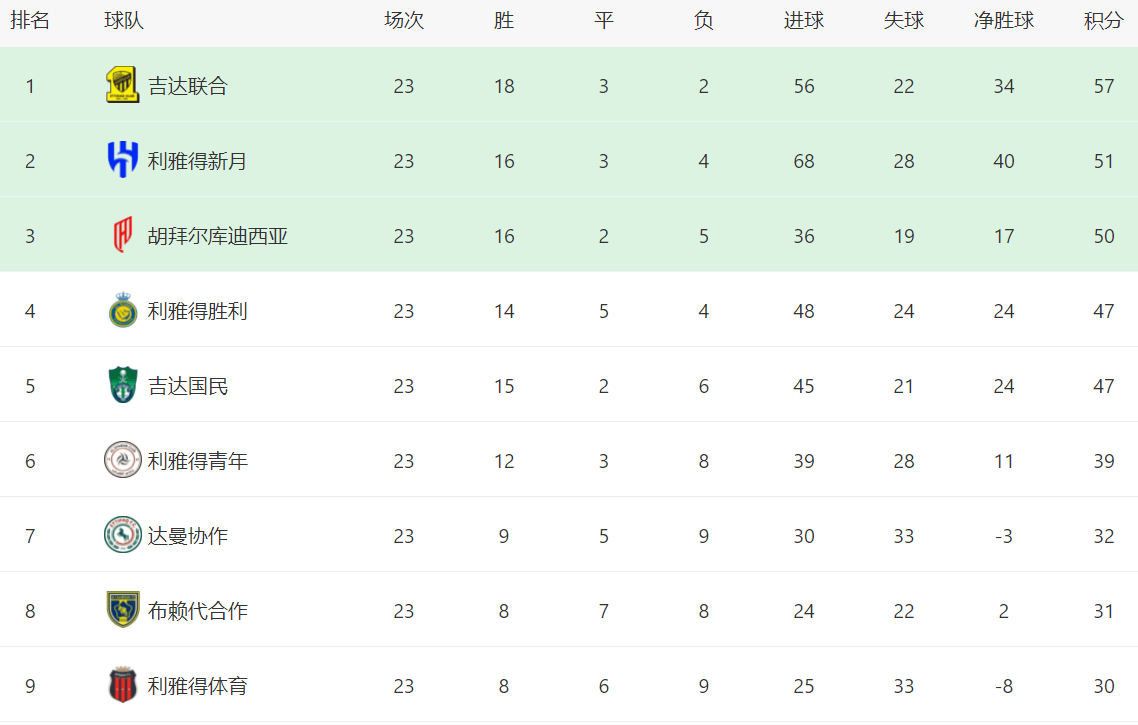Click 吉达联合's 57 points cell
The width and height of the screenshot is (1138, 725).
1103,86
